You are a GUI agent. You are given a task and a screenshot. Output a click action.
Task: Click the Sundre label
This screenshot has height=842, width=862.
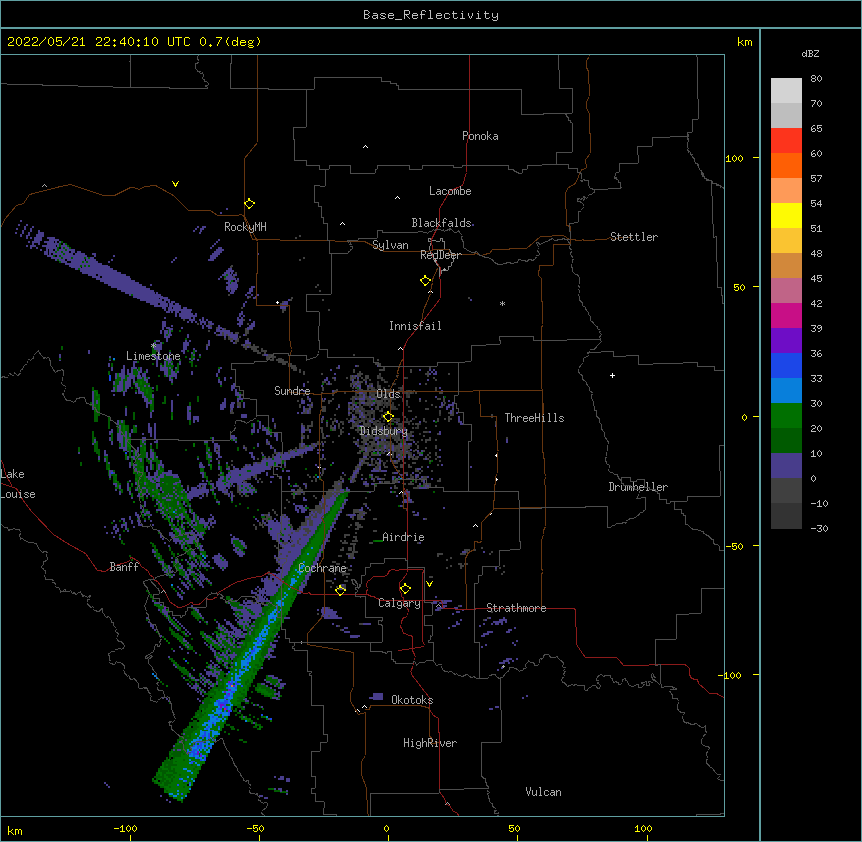pos(292,391)
